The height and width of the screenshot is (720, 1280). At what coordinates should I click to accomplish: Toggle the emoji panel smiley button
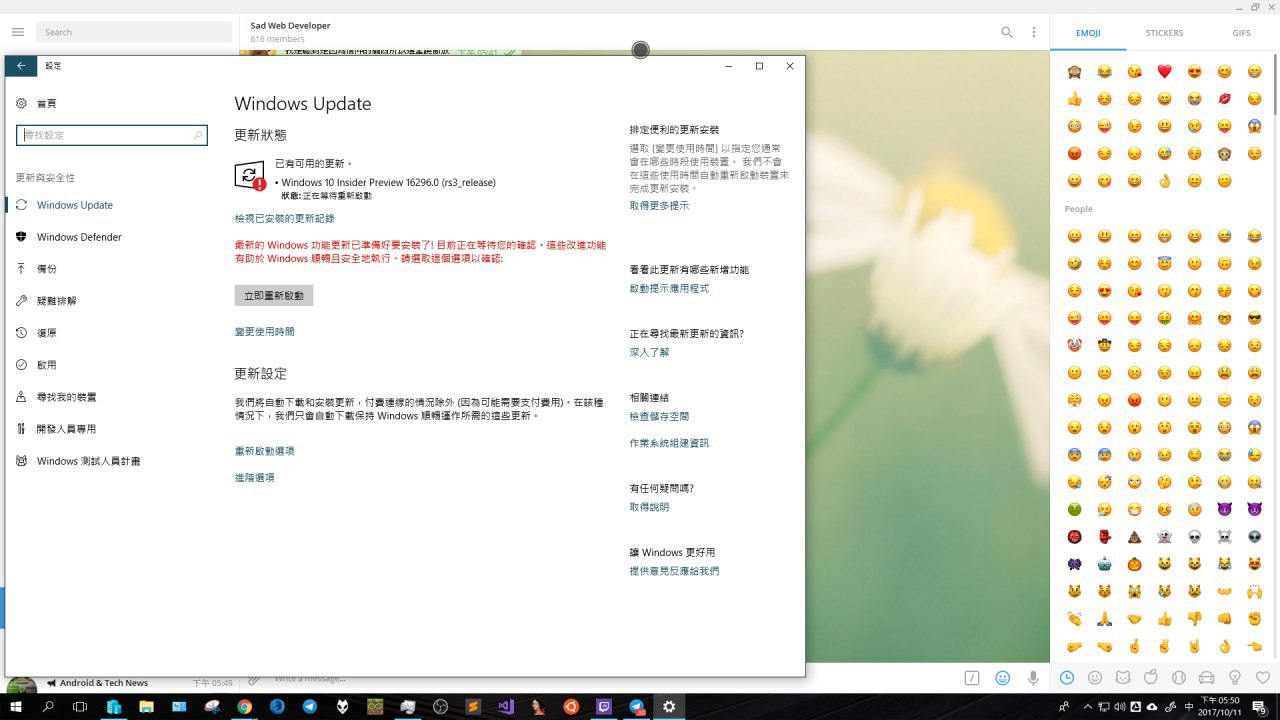tap(1002, 678)
